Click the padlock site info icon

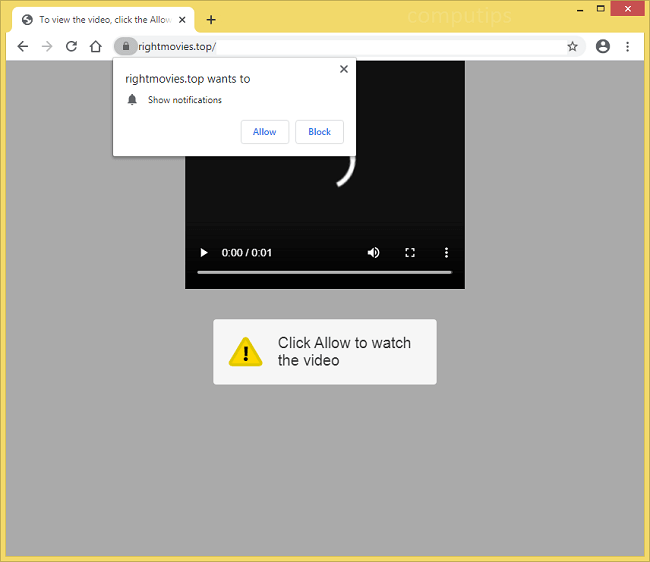click(125, 46)
